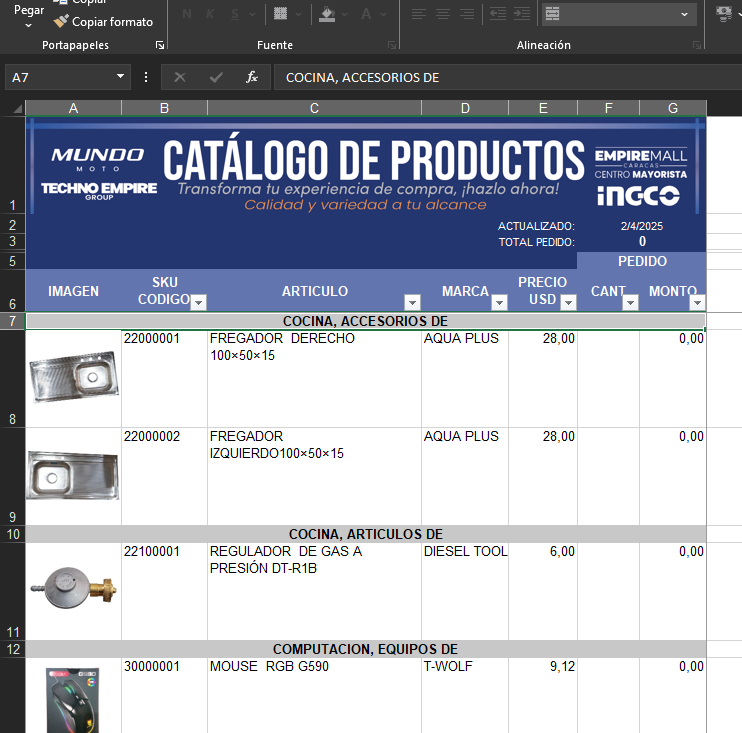This screenshot has height=733, width=742.
Task: Open the ARTICULO column filter dropdown
Action: [411, 302]
